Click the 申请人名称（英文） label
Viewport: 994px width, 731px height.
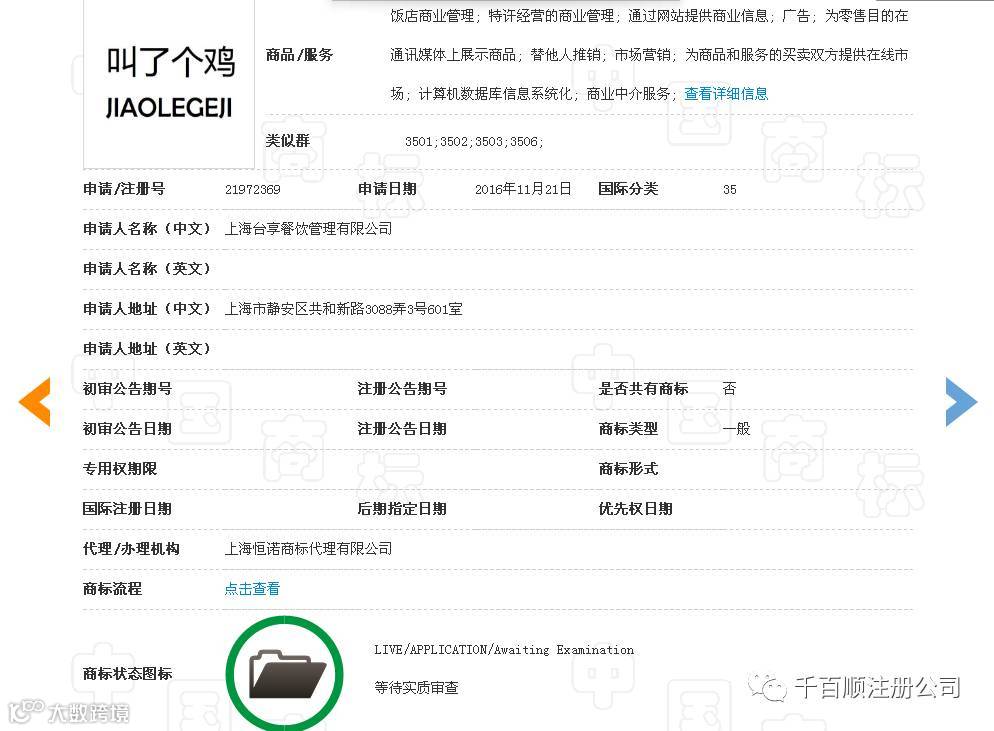146,269
